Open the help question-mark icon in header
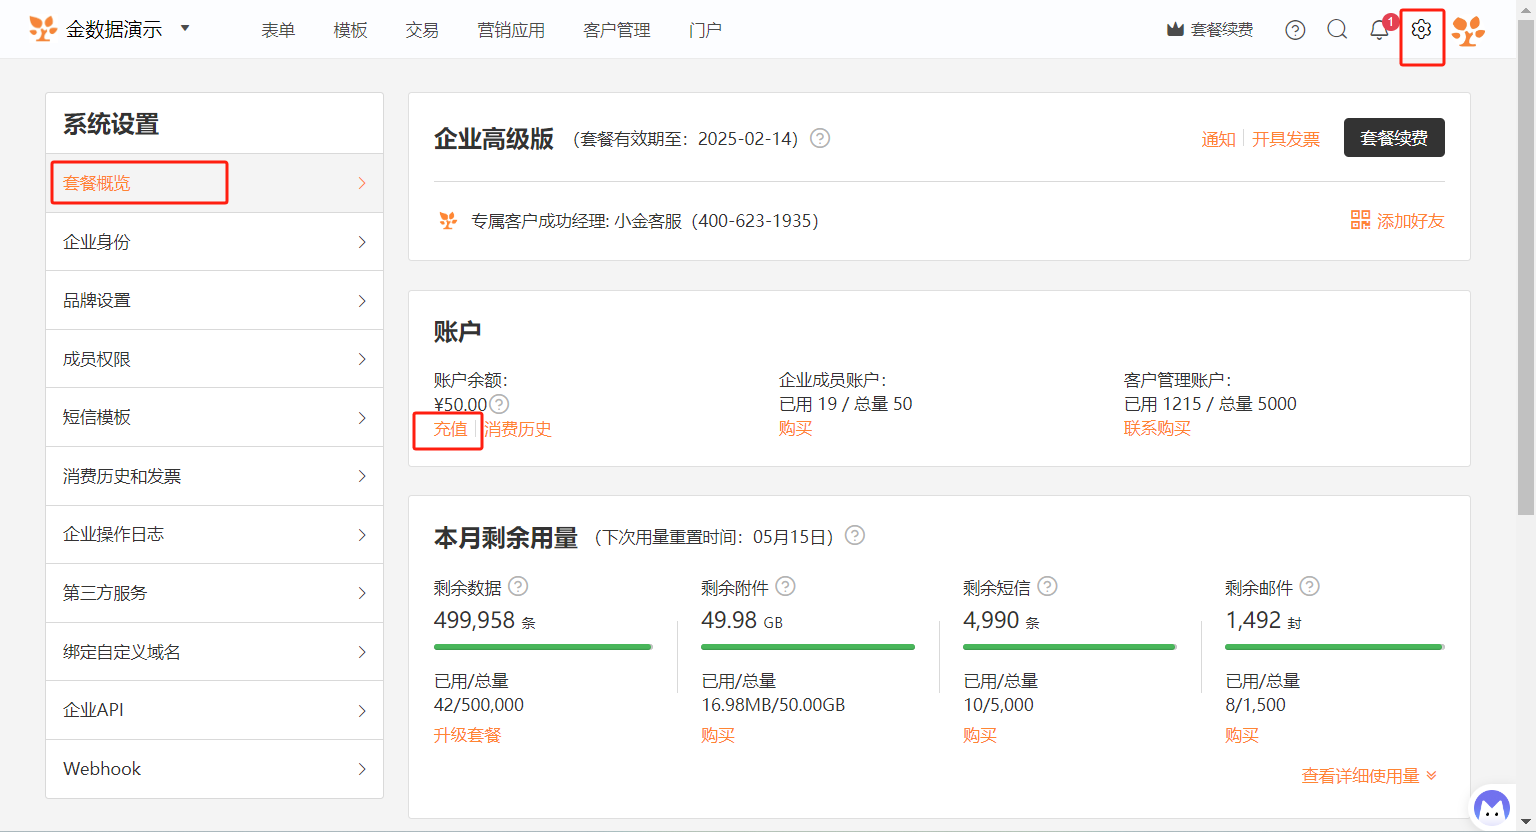 pyautogui.click(x=1295, y=30)
